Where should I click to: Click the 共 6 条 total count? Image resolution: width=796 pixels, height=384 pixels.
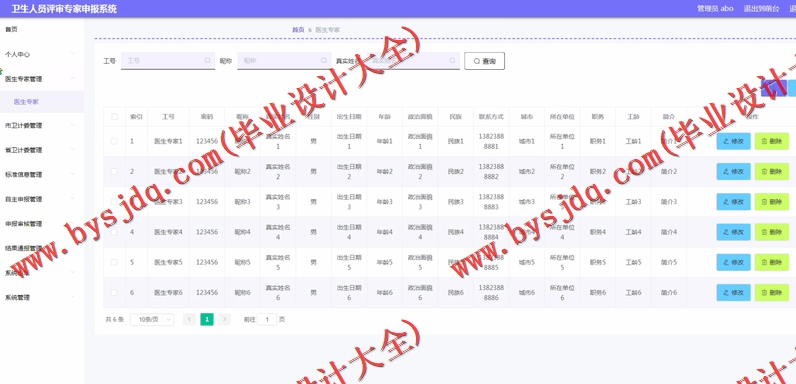point(114,319)
